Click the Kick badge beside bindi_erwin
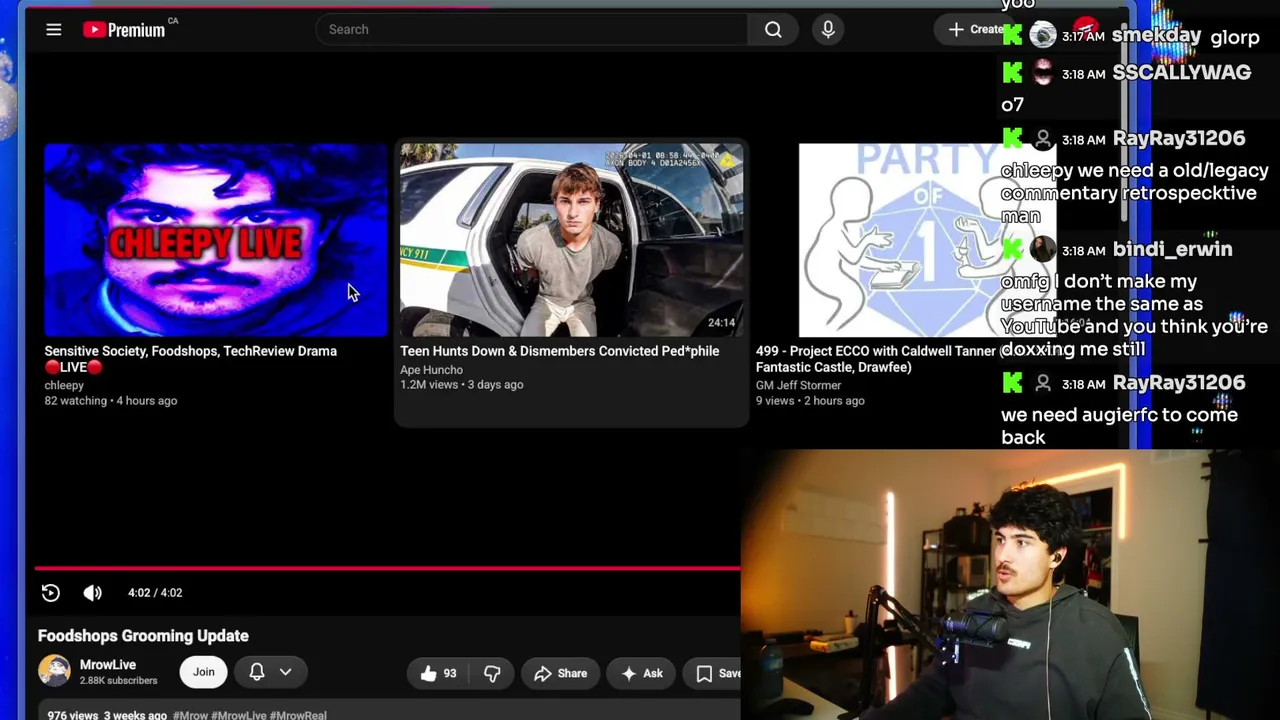Screen dimensions: 1280x720 tap(1012, 250)
